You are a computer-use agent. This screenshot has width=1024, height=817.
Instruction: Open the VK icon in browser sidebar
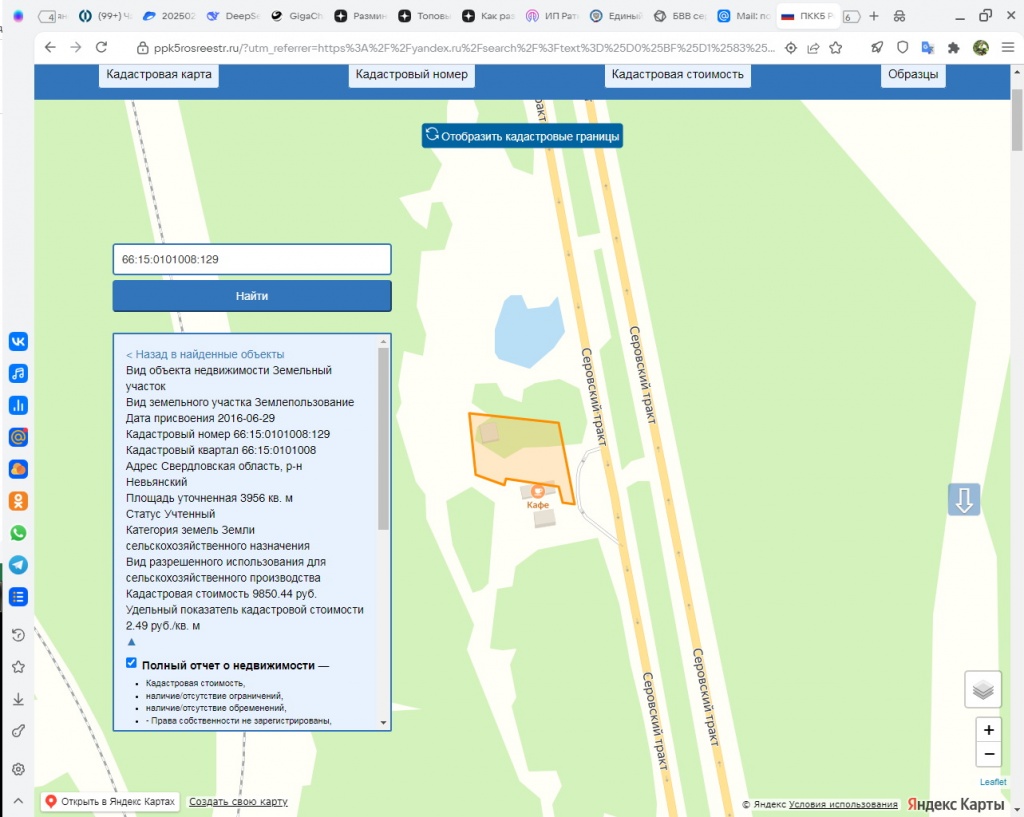(x=18, y=341)
